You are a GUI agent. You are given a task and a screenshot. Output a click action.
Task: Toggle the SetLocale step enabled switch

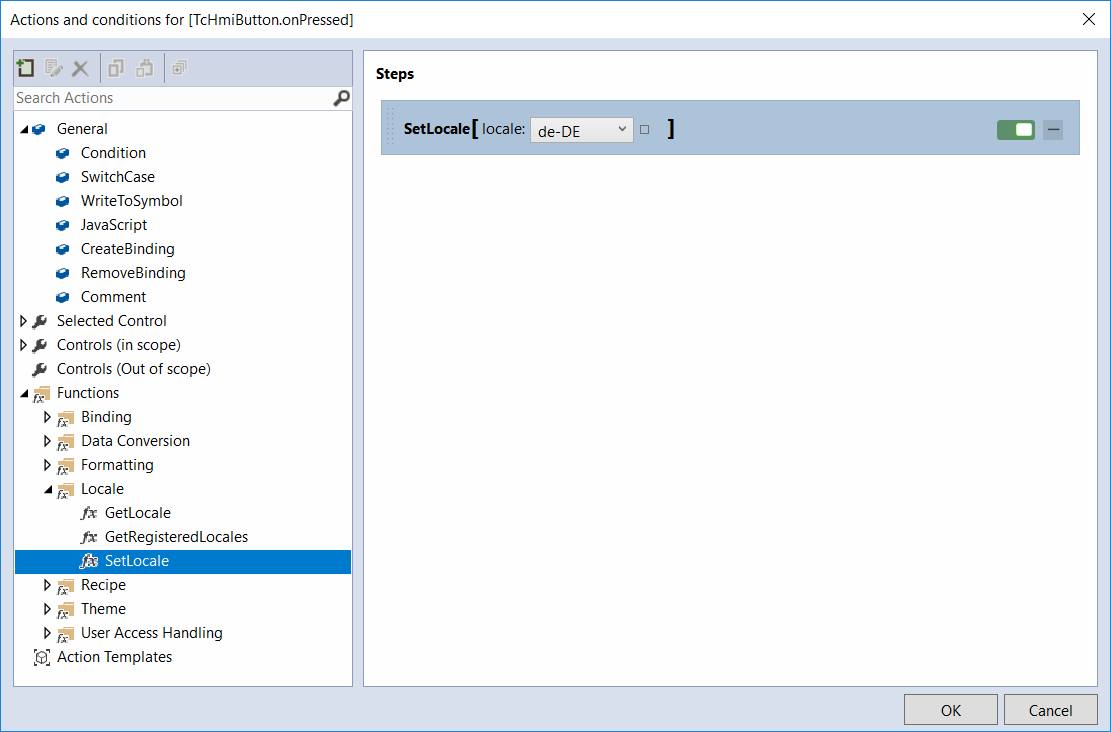tap(1015, 130)
